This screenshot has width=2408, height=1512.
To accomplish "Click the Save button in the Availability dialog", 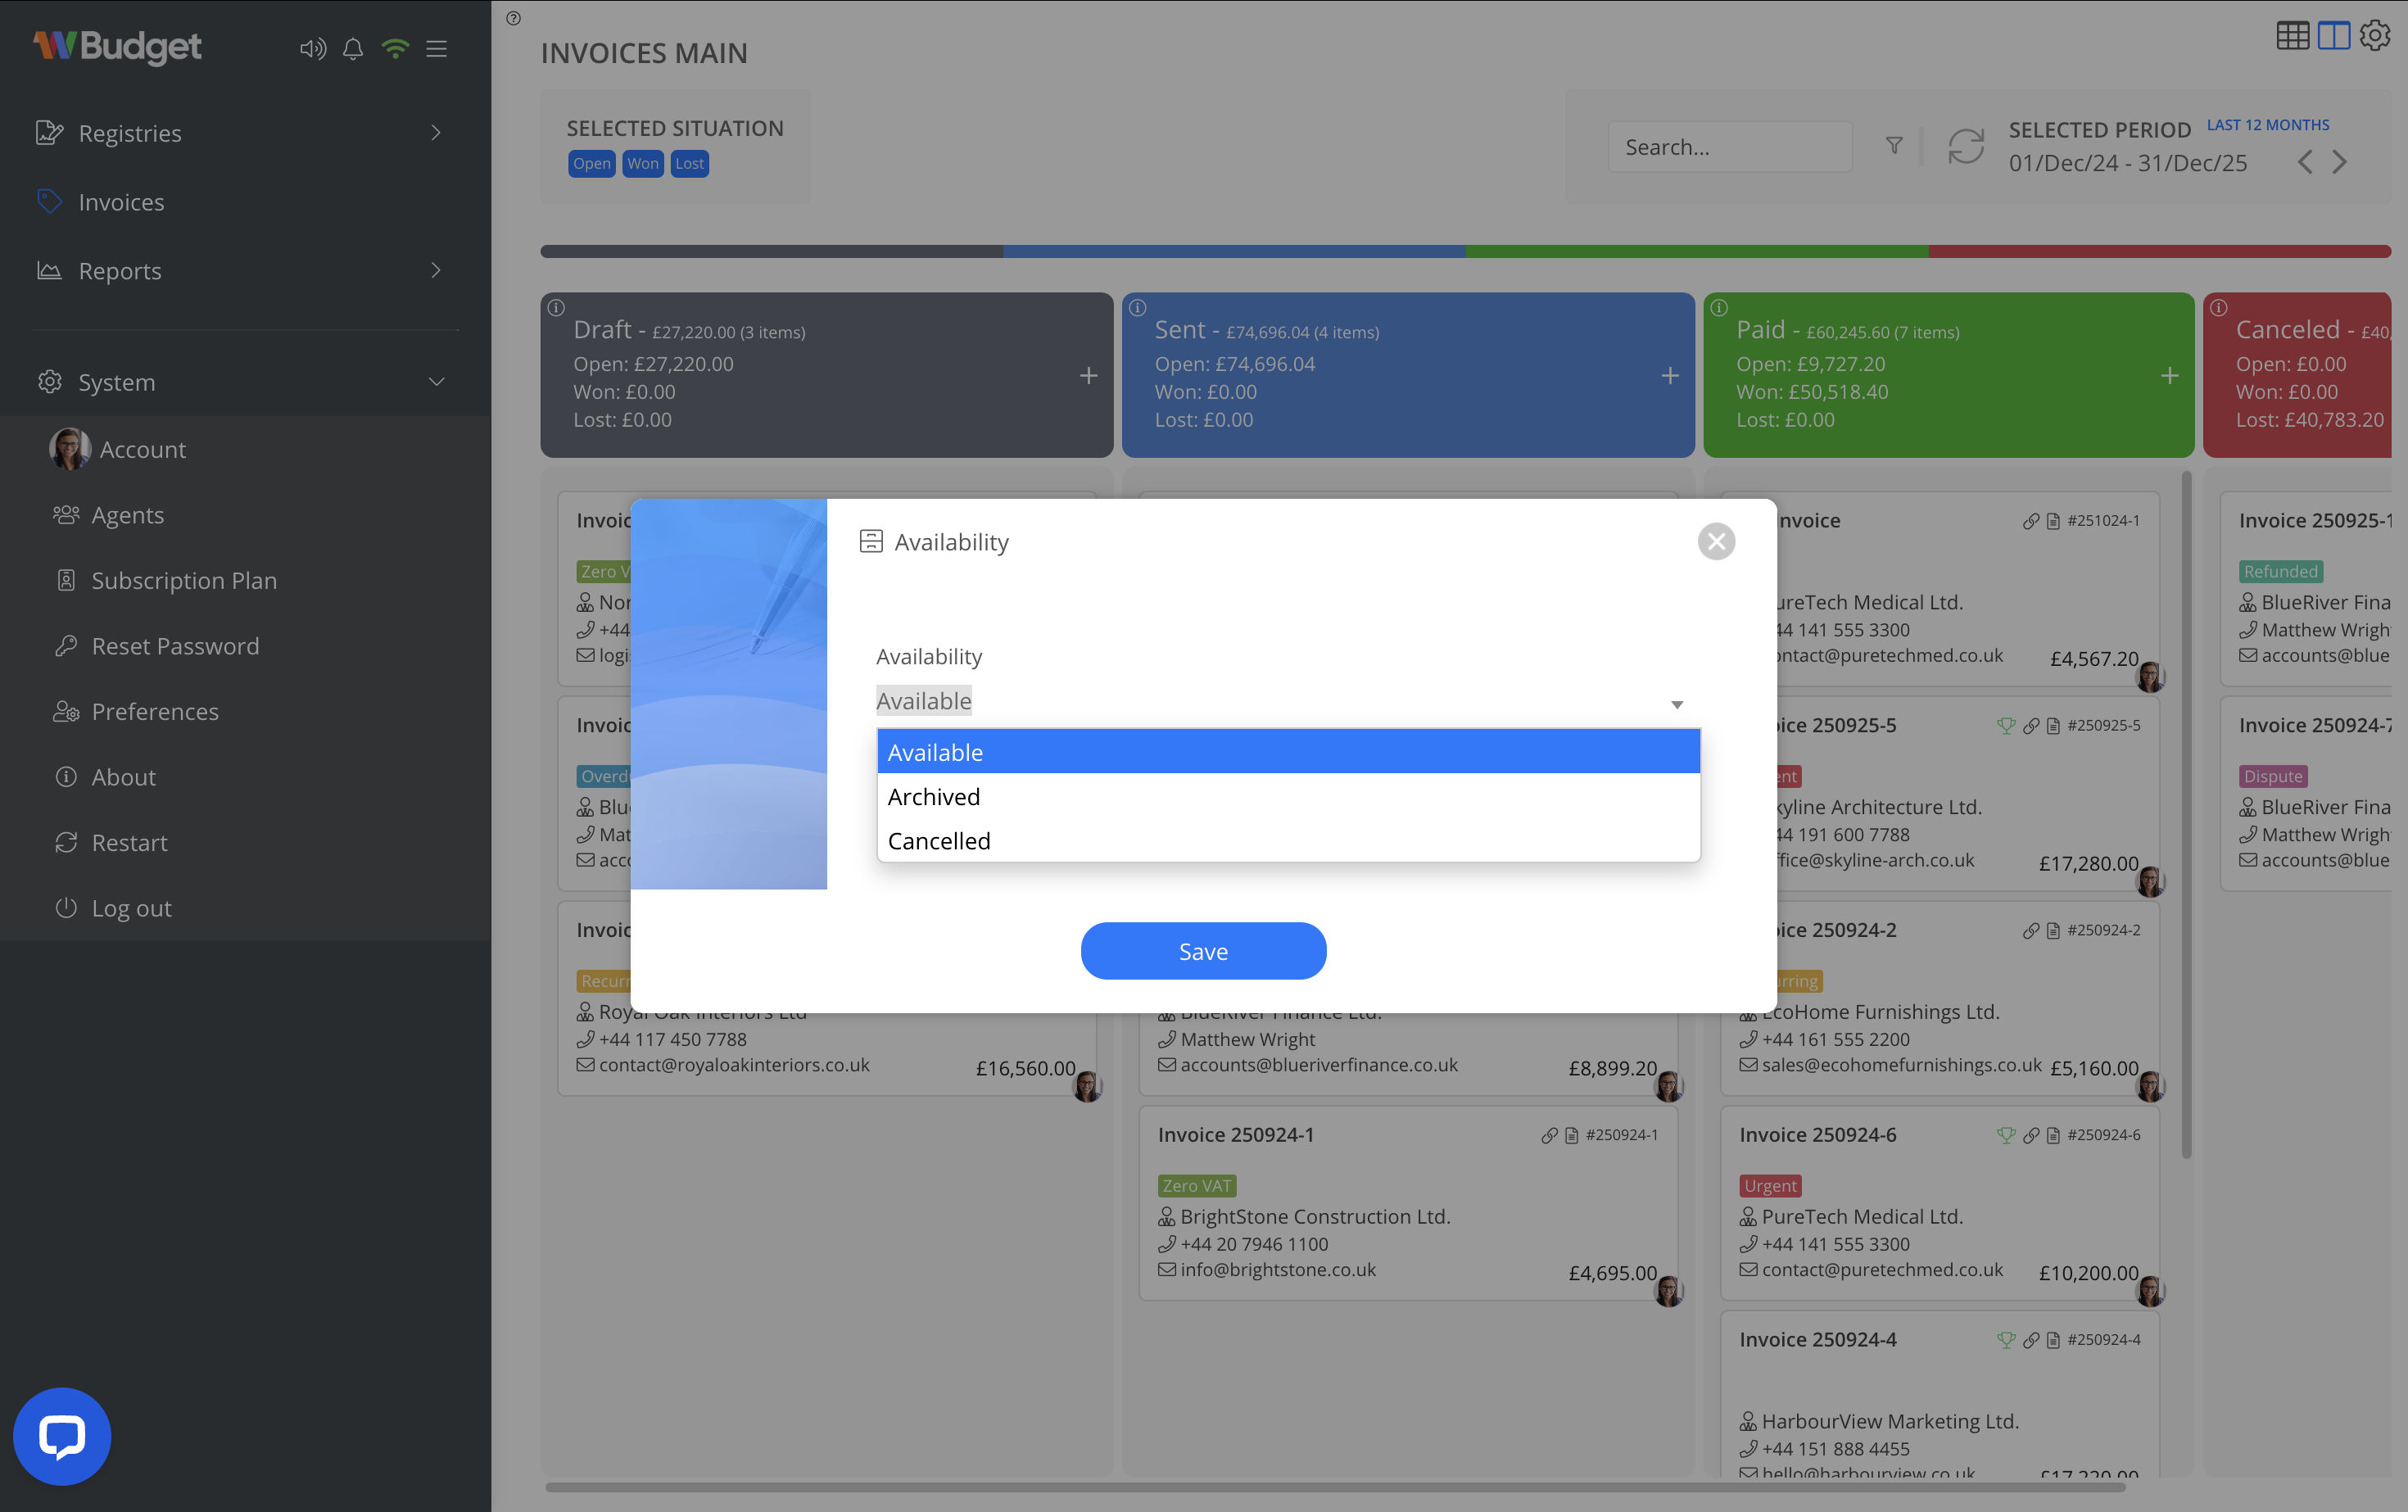I will (x=1203, y=951).
